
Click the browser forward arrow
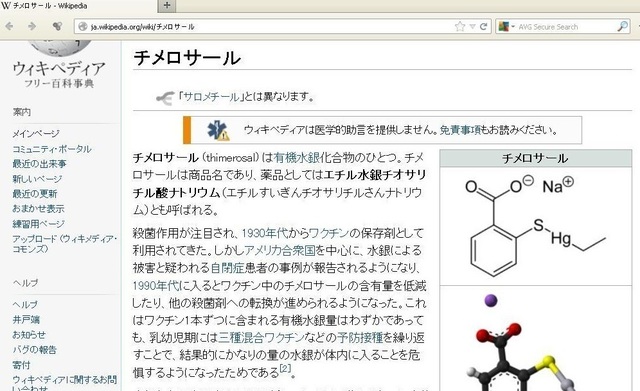click(32, 27)
